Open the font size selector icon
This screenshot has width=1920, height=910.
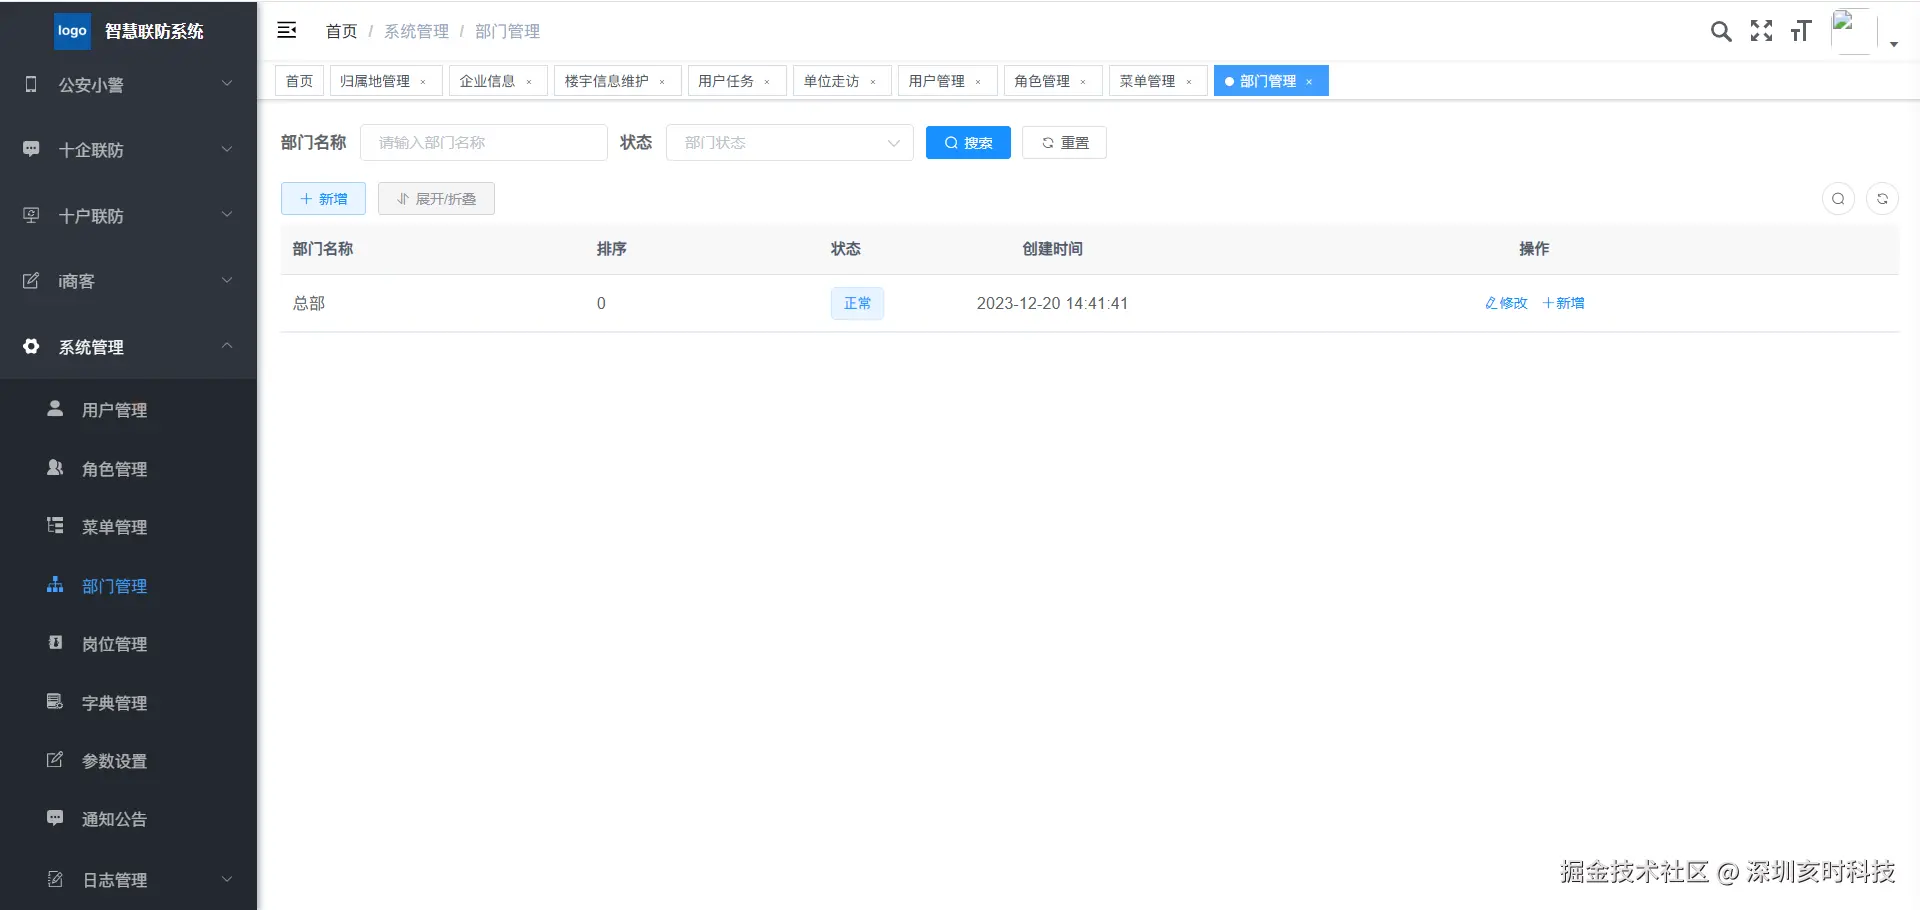pos(1801,32)
